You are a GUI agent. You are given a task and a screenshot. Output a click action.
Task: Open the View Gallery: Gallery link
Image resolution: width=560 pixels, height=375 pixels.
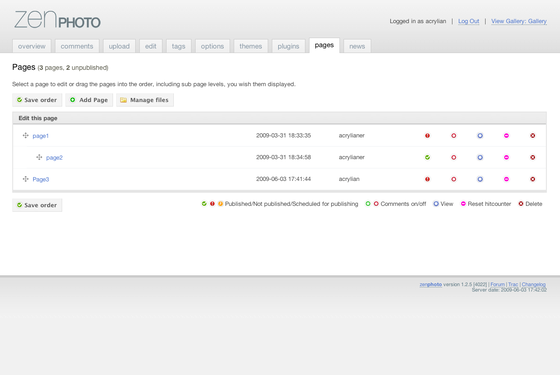519,21
